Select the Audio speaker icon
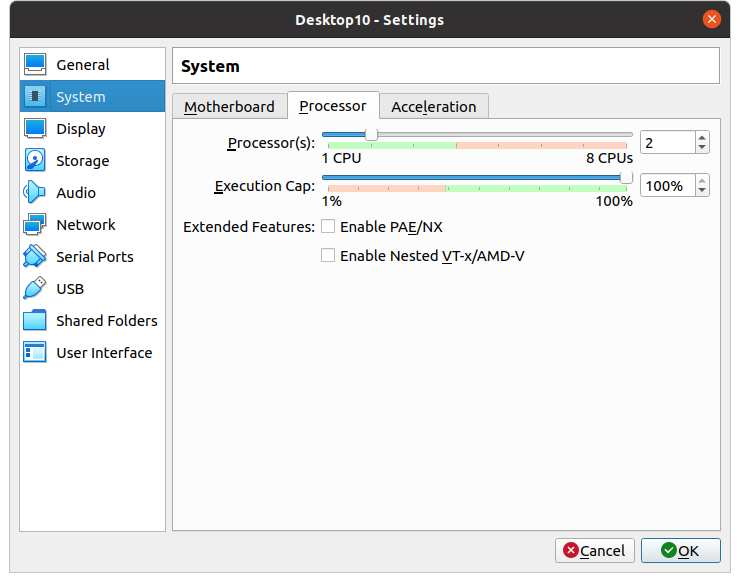This screenshot has width=740, height=582. click(x=35, y=193)
